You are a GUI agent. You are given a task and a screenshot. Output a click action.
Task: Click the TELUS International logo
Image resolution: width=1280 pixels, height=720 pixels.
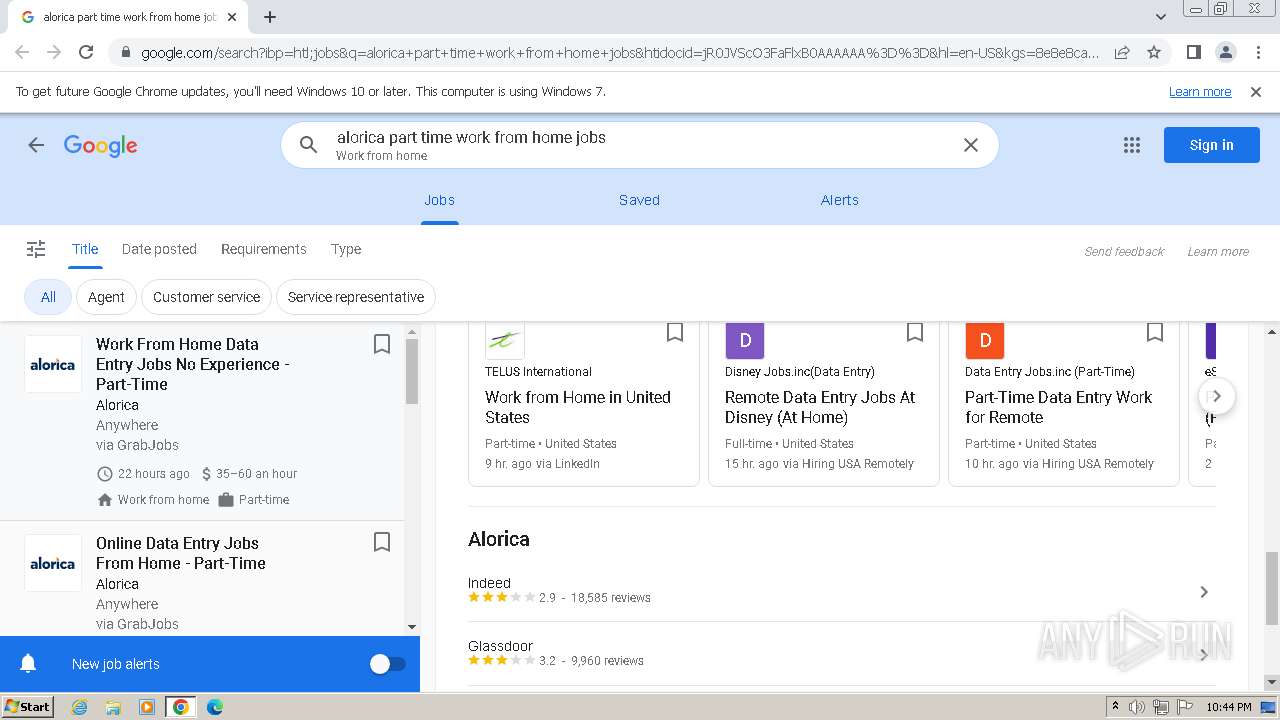tap(505, 340)
